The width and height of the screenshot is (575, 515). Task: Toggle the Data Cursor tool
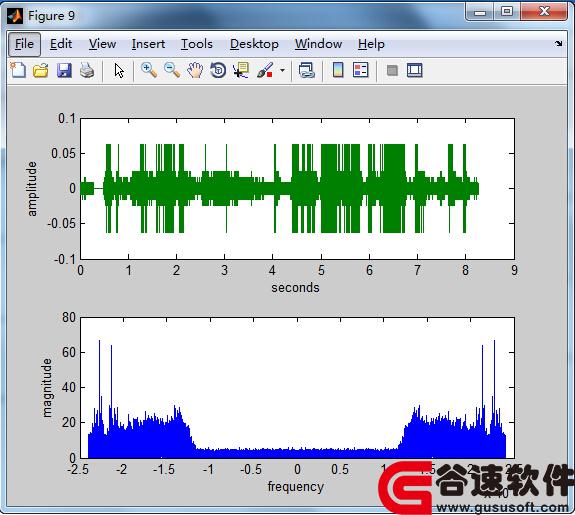(x=241, y=70)
